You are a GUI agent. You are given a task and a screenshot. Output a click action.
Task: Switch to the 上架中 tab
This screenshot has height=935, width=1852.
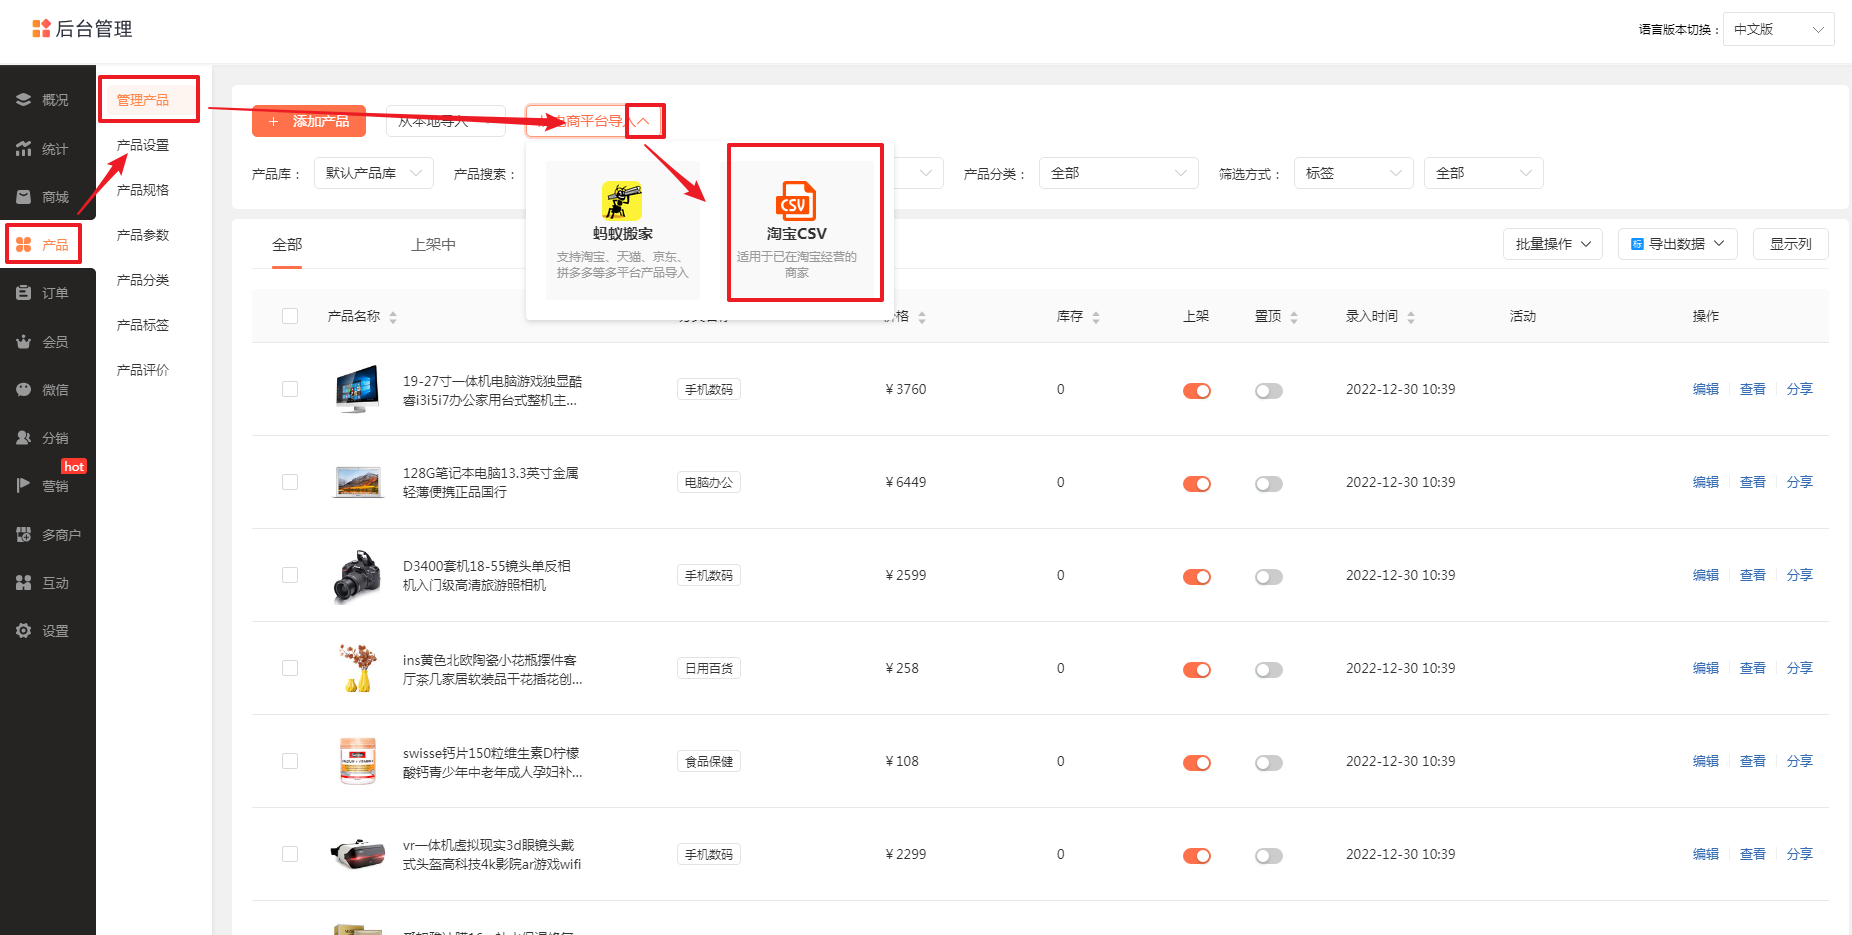click(x=433, y=244)
